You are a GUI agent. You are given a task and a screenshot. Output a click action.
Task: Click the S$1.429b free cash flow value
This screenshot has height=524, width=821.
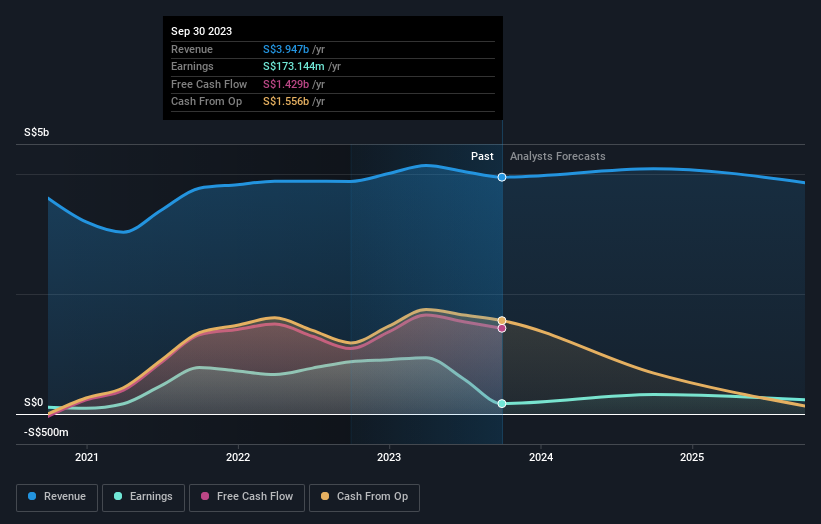click(286, 84)
